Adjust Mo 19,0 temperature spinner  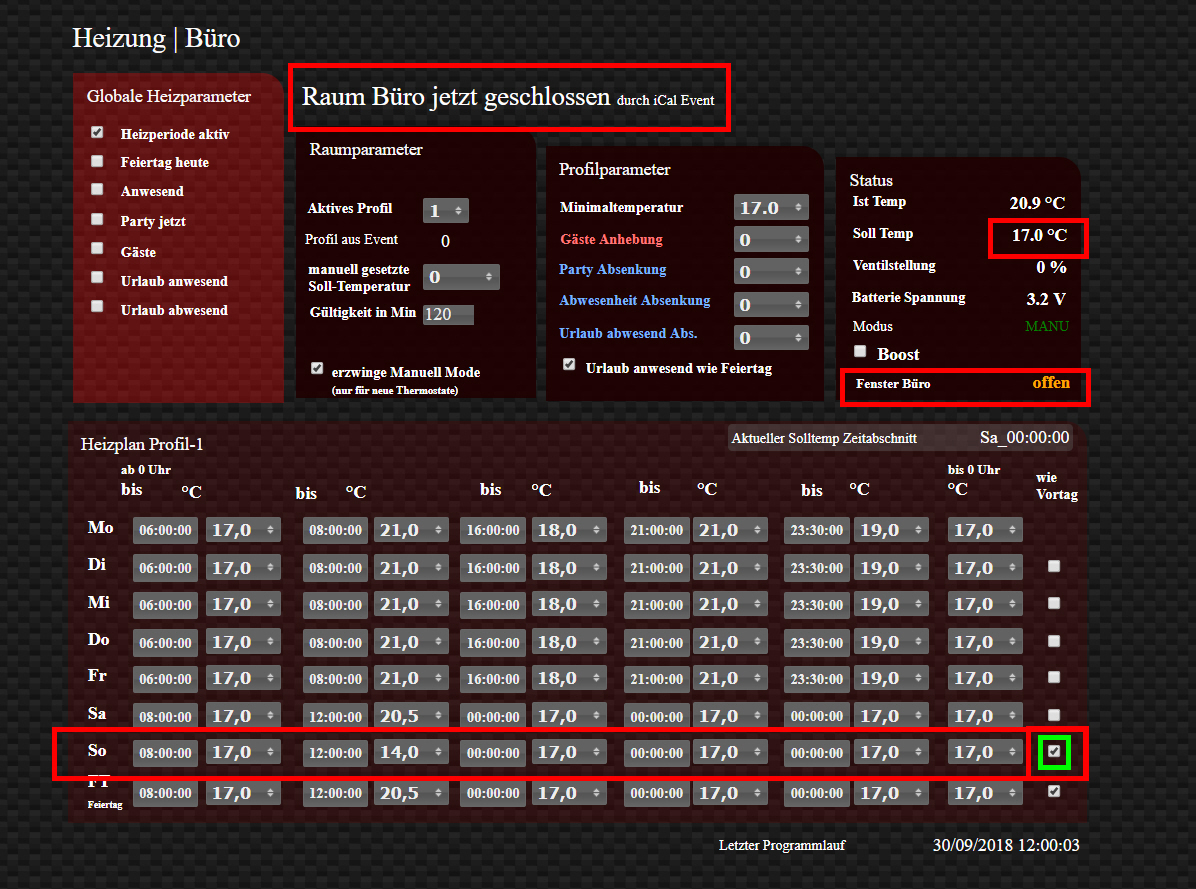(891, 530)
